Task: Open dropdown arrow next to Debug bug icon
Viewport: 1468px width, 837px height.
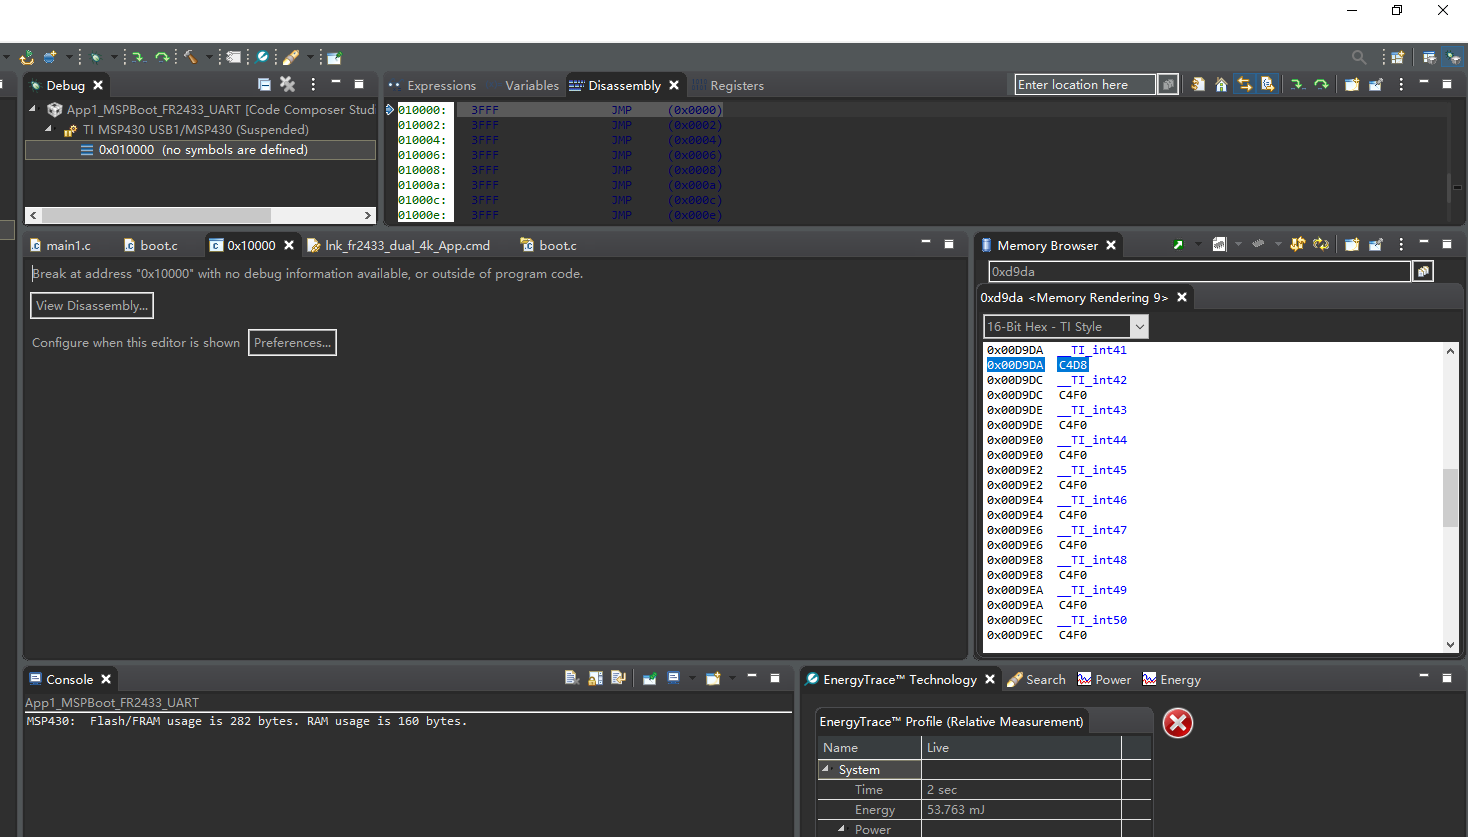Action: [x=113, y=58]
